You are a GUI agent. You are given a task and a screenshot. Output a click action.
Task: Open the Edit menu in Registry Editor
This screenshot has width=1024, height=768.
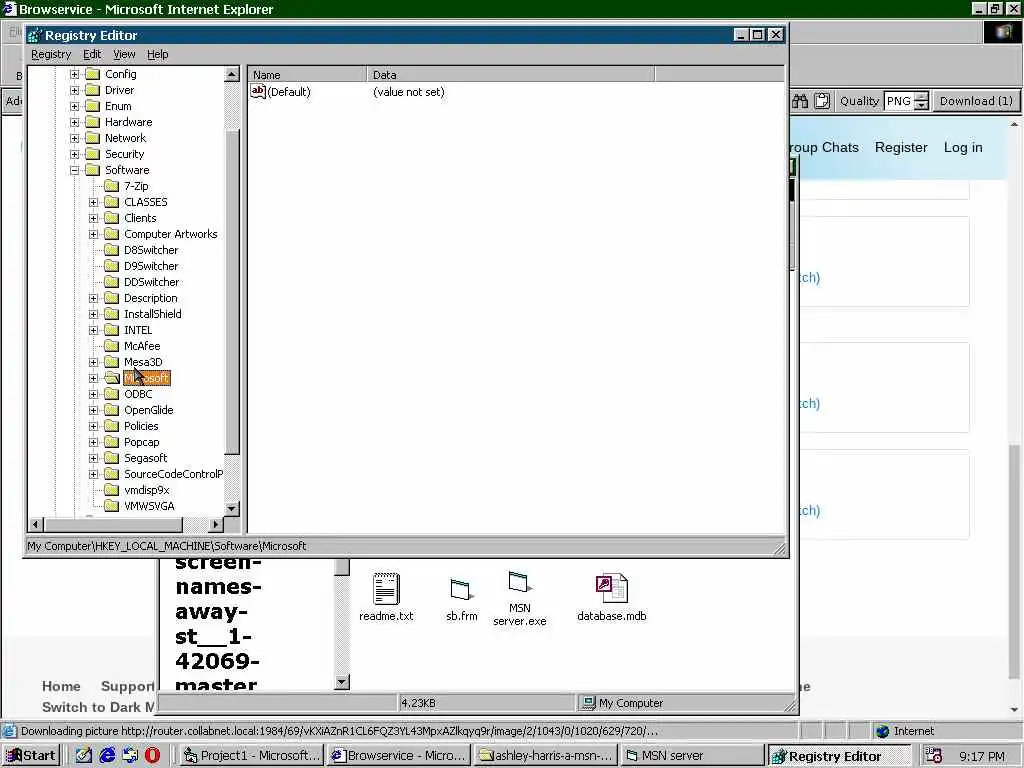(x=92, y=54)
